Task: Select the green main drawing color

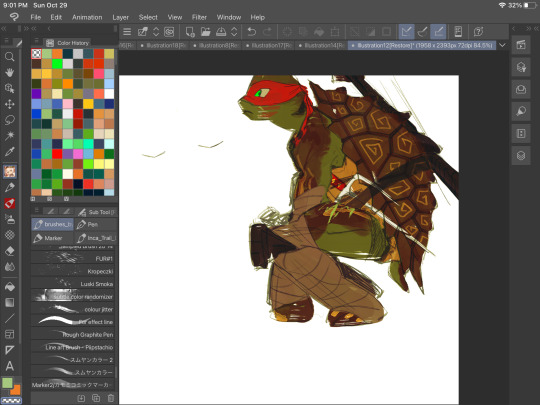Action: [7, 383]
